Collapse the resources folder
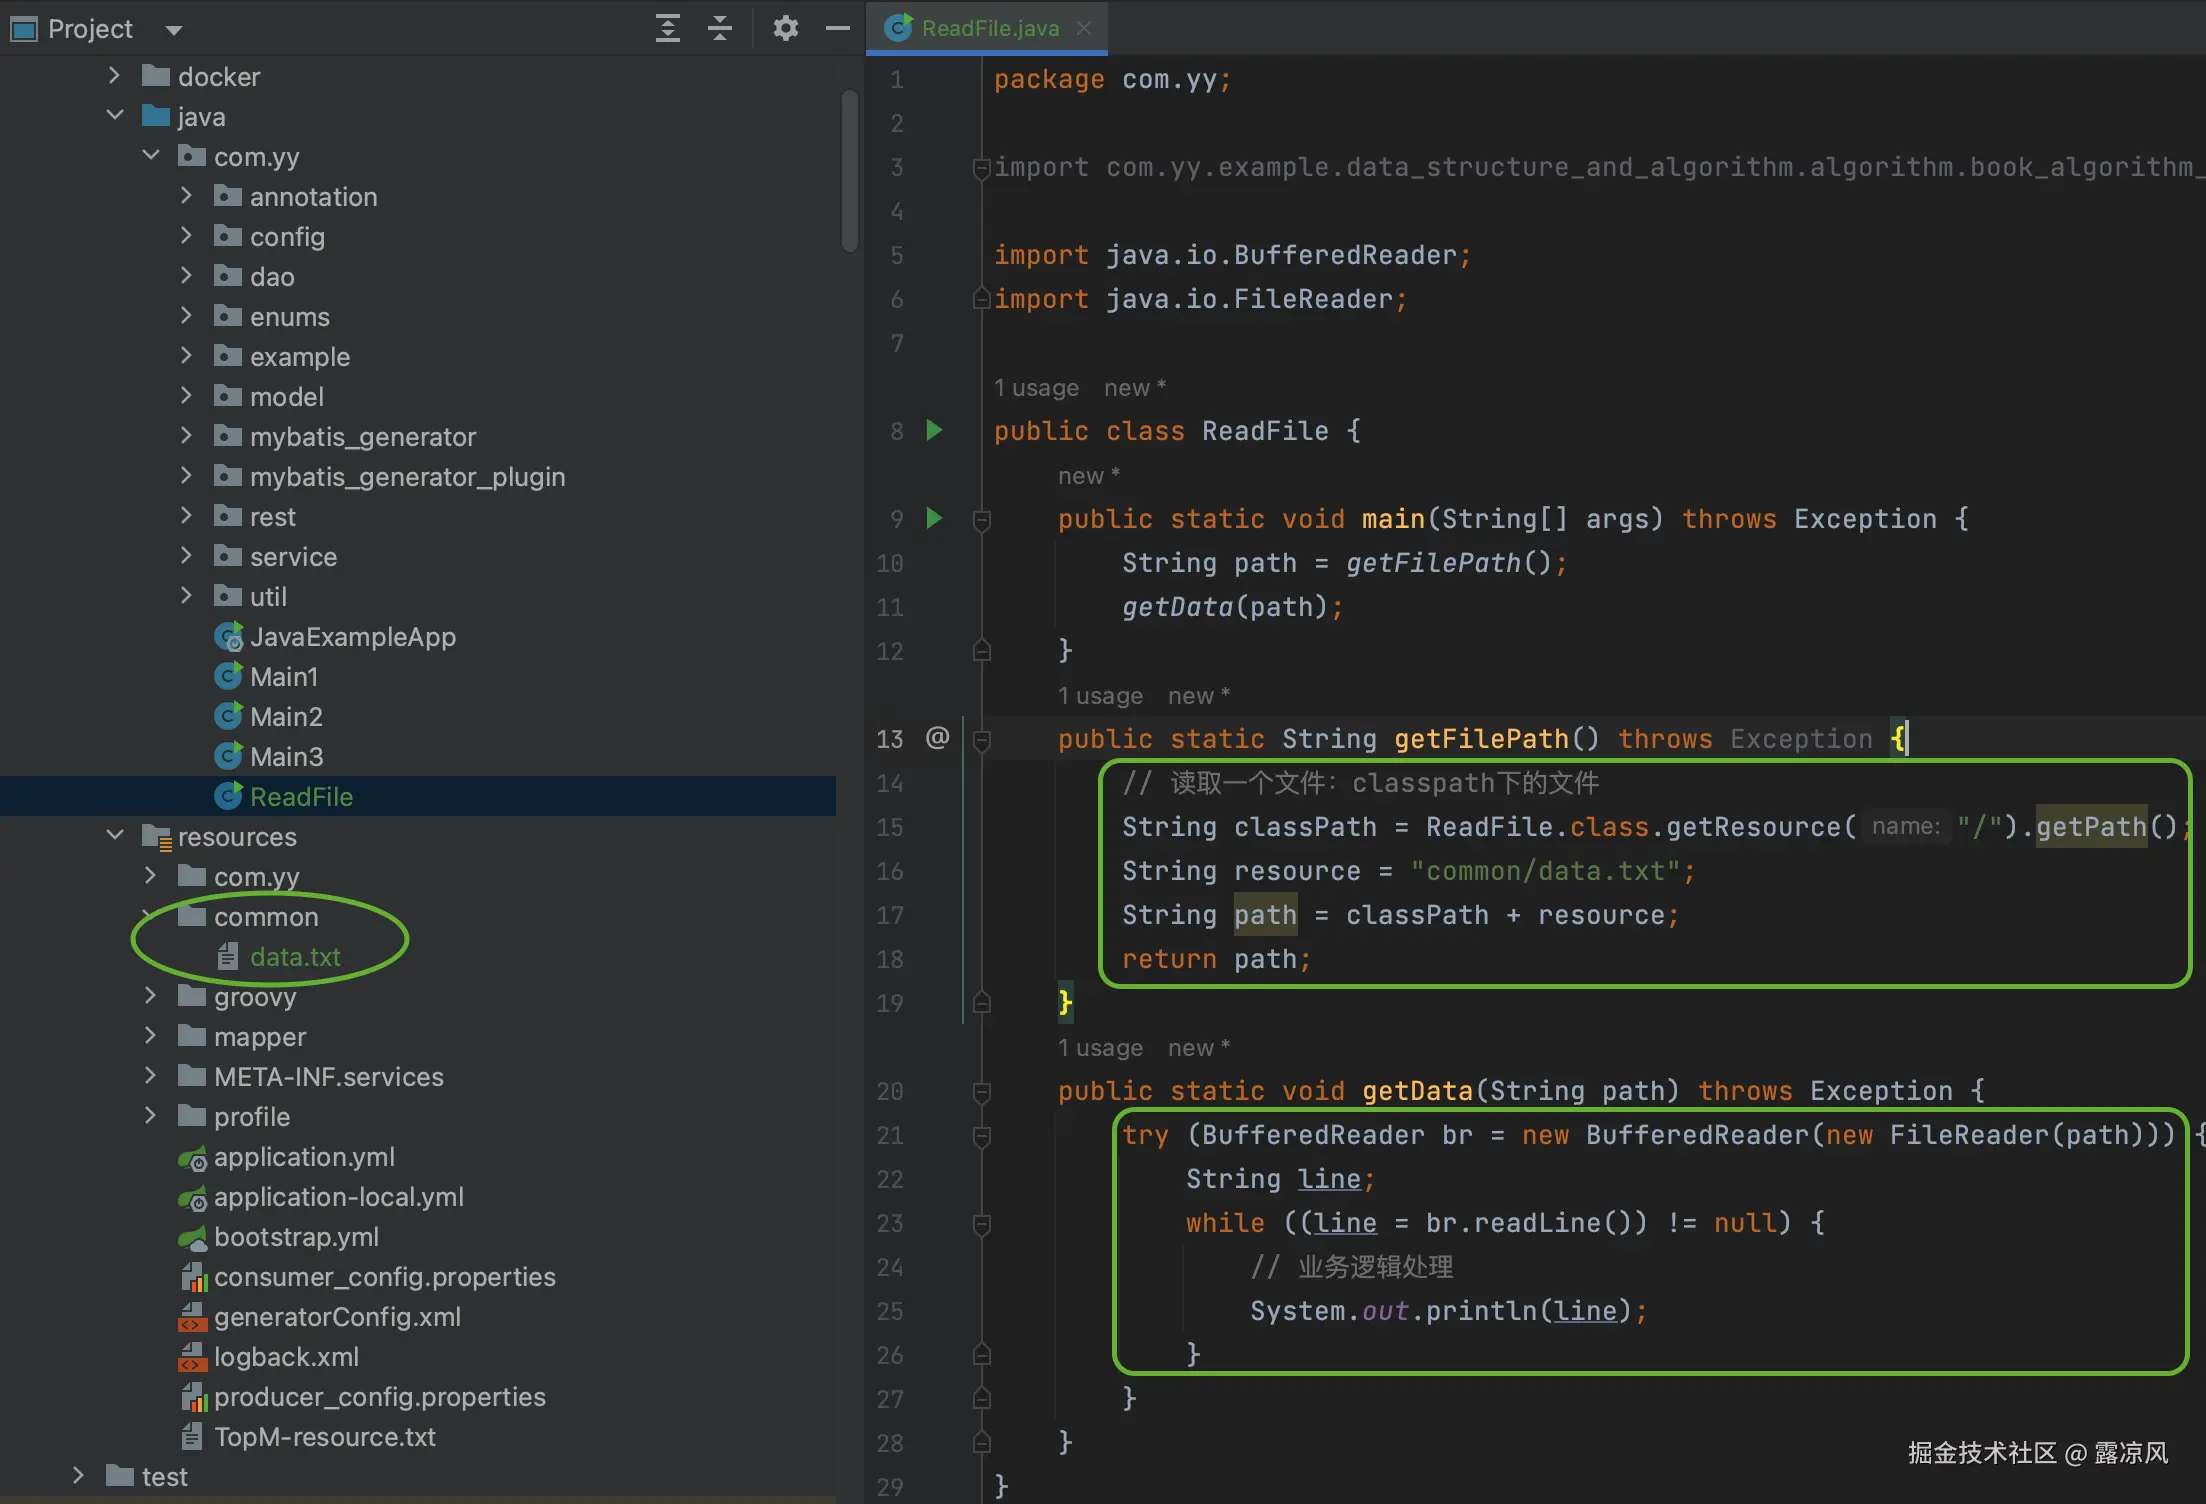This screenshot has width=2206, height=1504. 115,835
